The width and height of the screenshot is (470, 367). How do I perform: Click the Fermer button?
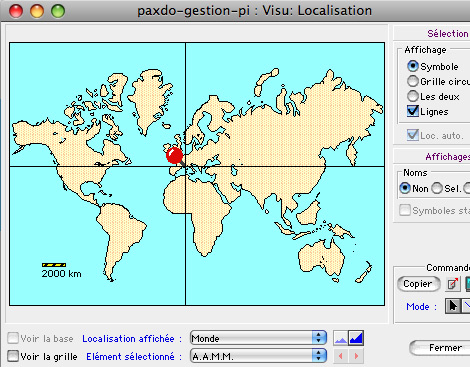(440, 348)
